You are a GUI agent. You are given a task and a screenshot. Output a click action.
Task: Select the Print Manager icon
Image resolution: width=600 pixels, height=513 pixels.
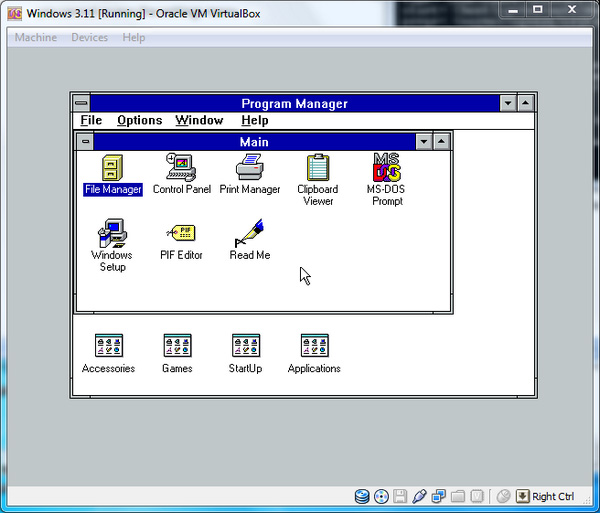click(x=249, y=167)
